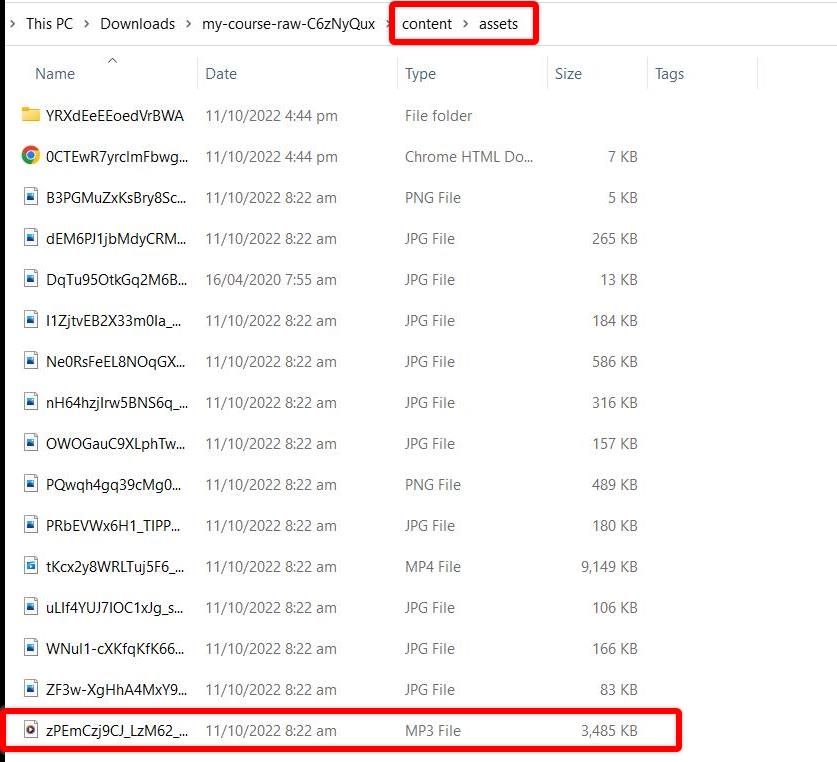Select file name 0CTEwR7yrclmFbwg...
Image resolution: width=837 pixels, height=762 pixels.
coord(117,156)
